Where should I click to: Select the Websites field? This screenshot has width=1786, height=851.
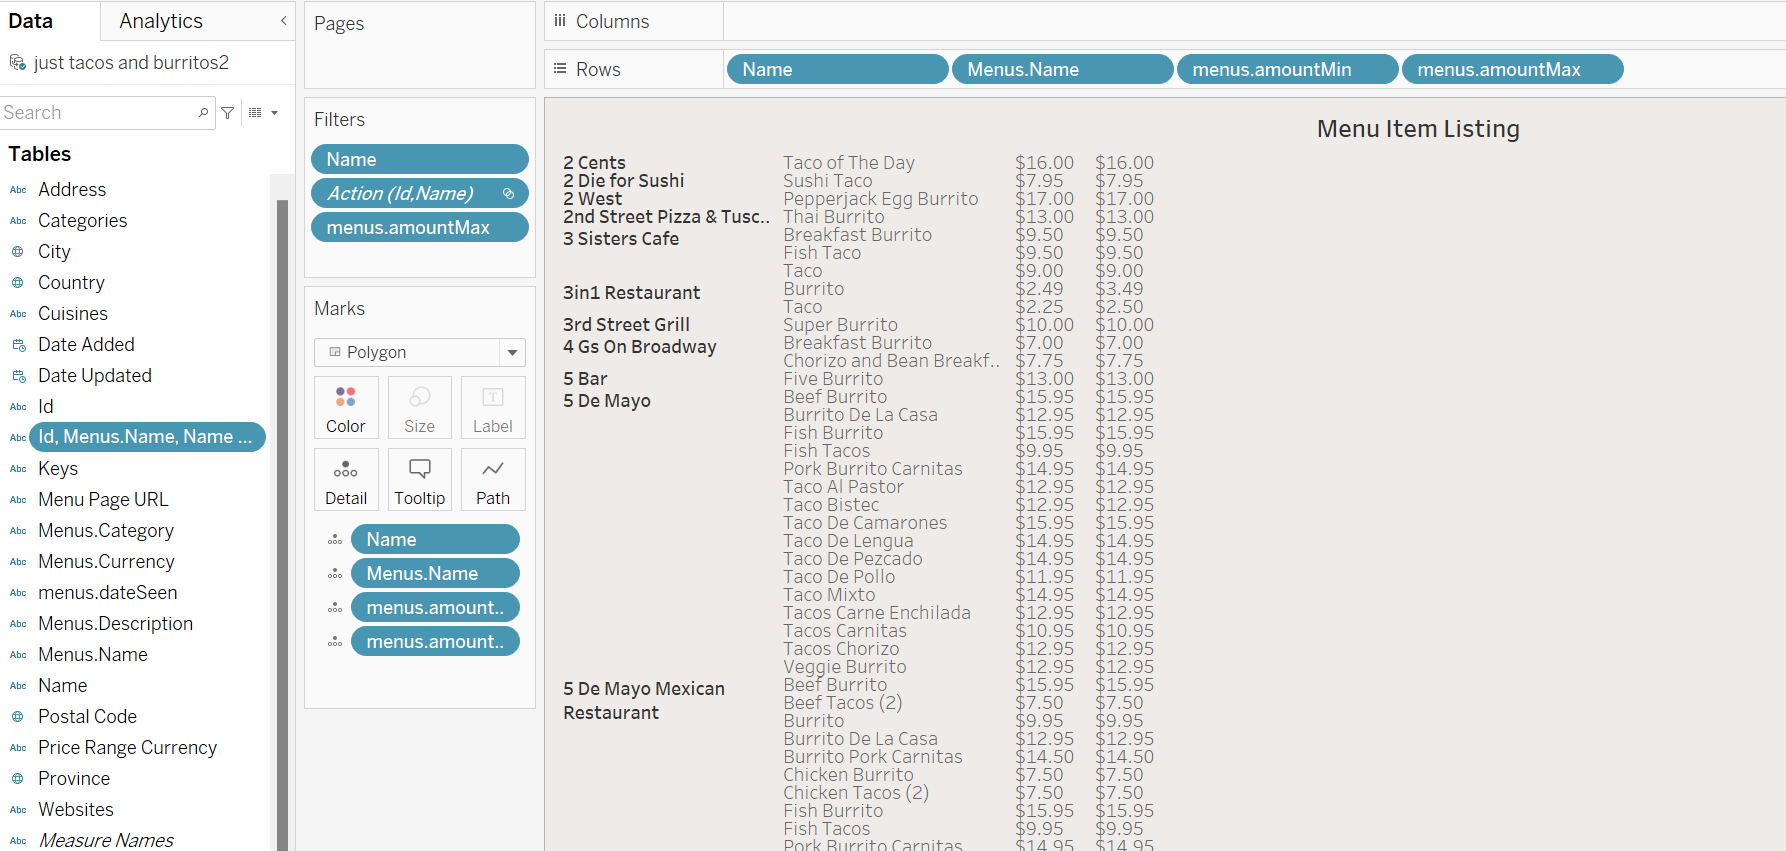pos(76,810)
